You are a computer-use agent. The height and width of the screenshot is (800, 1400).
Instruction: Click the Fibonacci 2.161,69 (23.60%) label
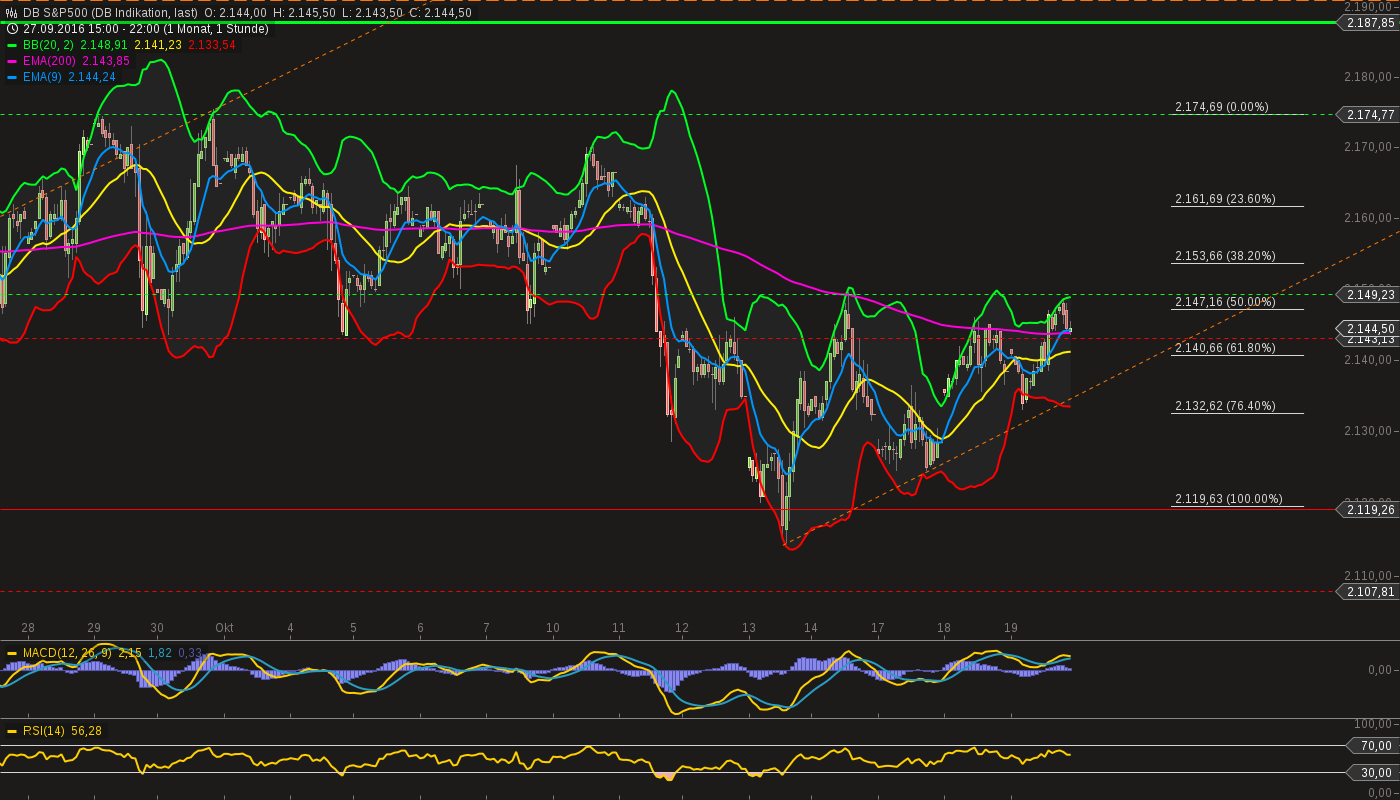pyautogui.click(x=1225, y=199)
